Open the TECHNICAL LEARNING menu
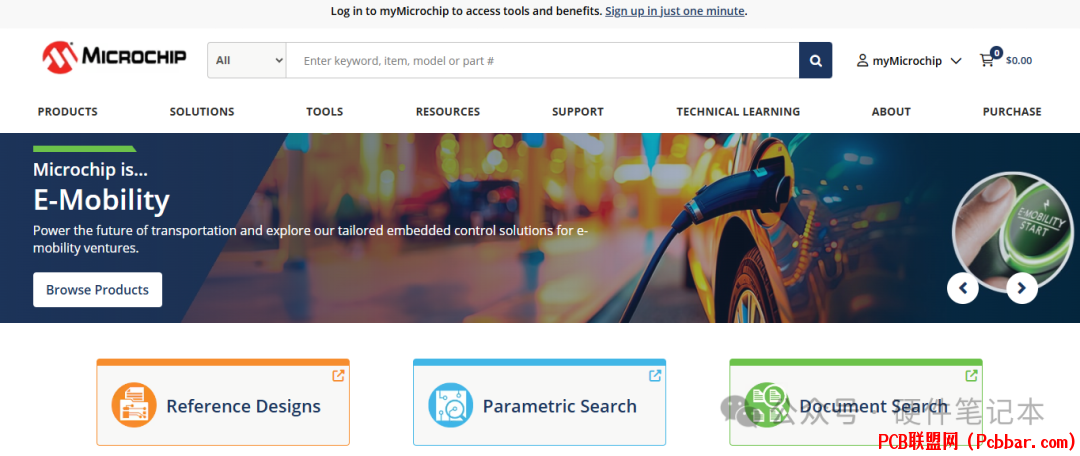The width and height of the screenshot is (1080, 456). (x=738, y=112)
